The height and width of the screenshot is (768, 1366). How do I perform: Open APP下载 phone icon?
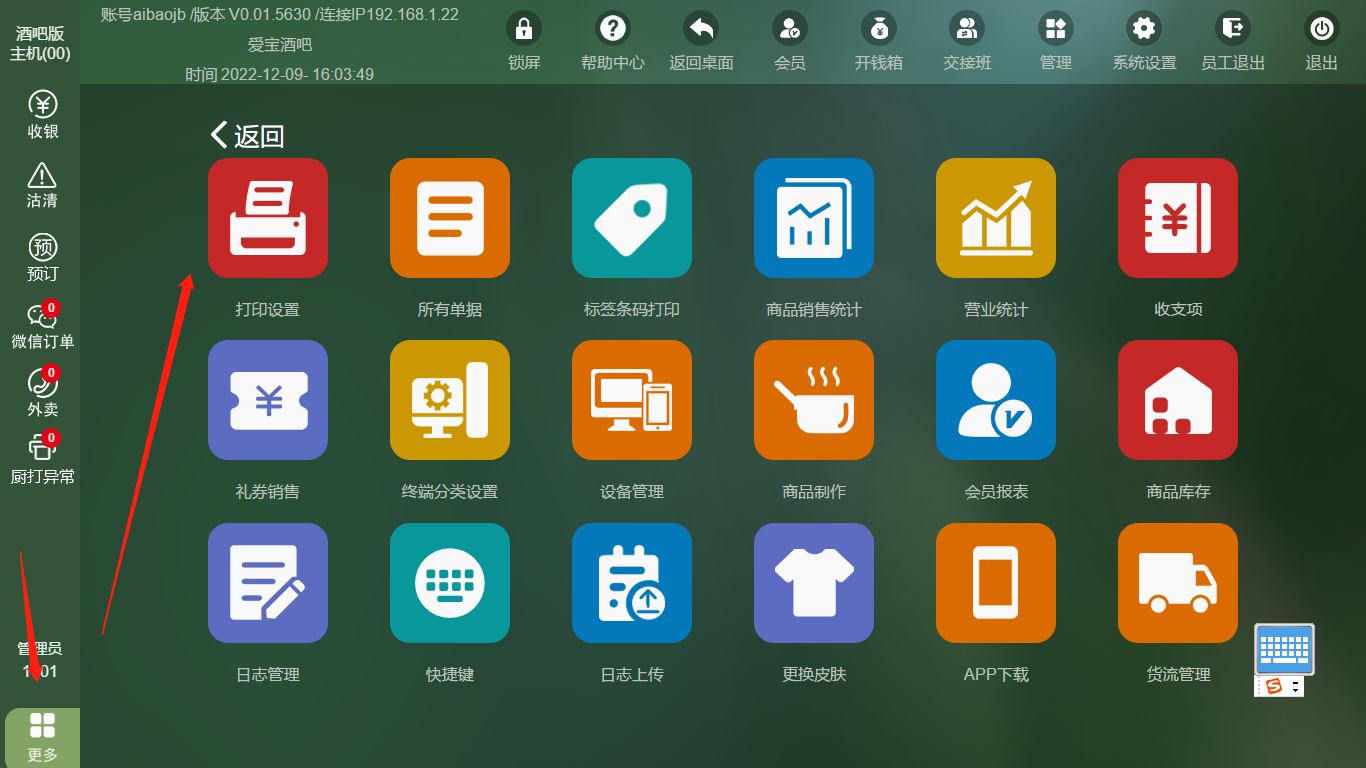pos(996,583)
